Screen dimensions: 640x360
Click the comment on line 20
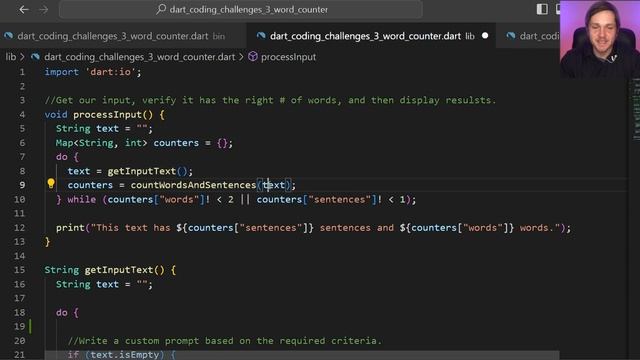[x=225, y=340]
